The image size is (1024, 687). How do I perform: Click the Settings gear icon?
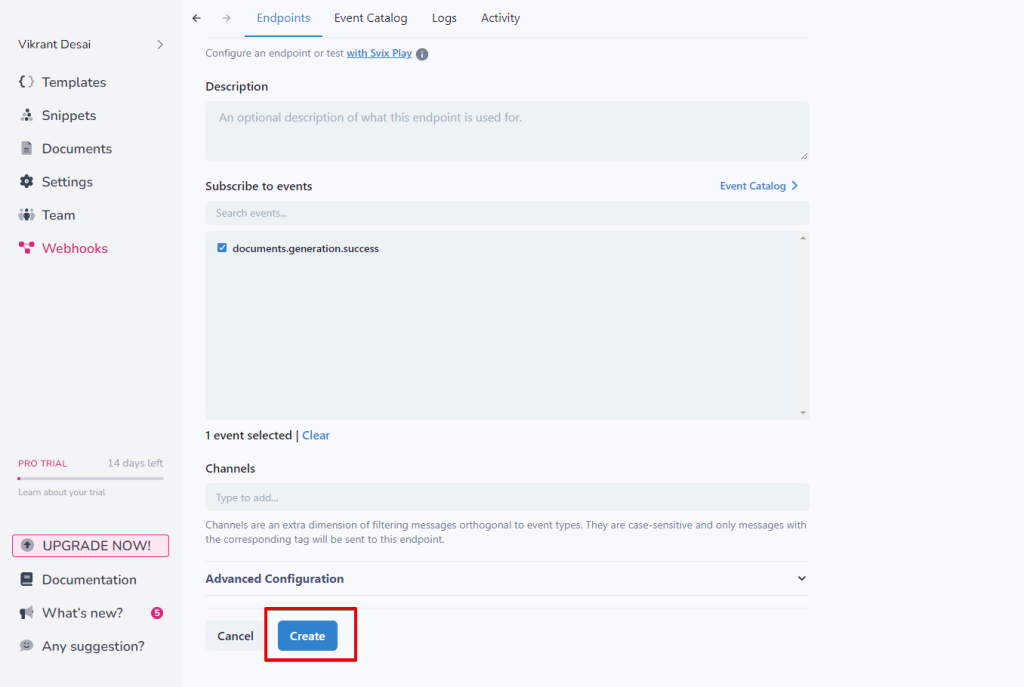(27, 181)
